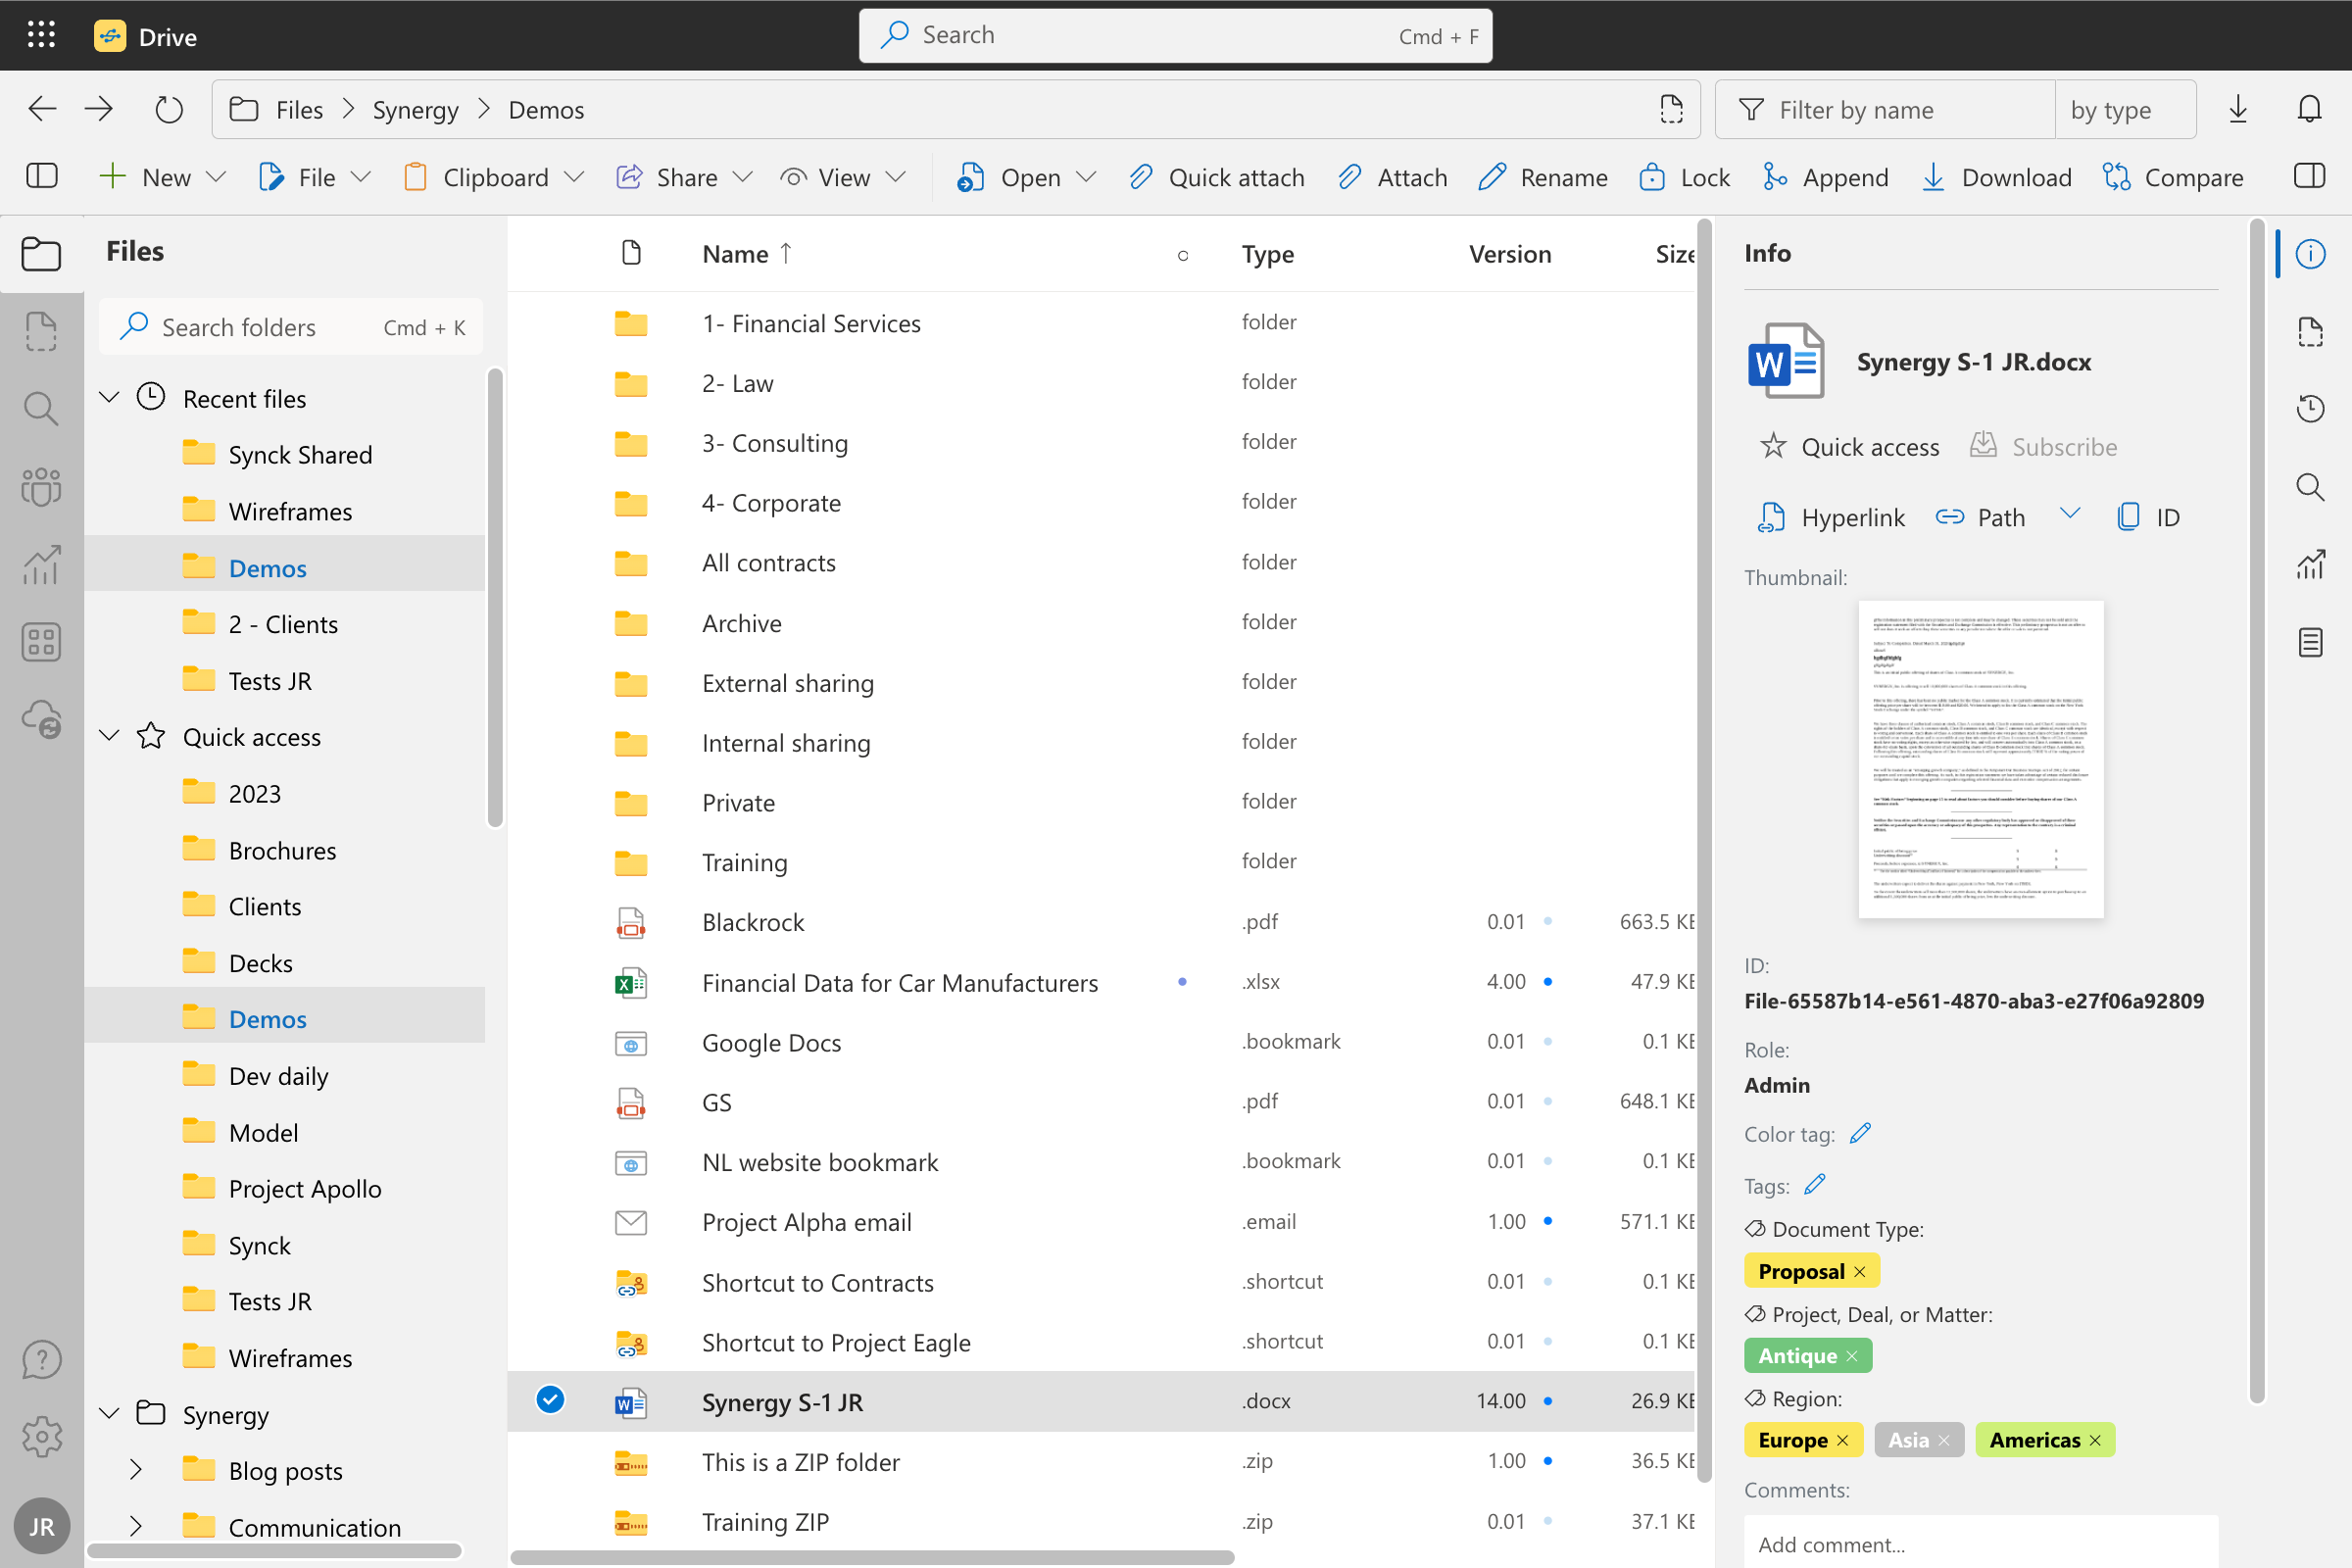Open the downloads arrow icon in the top bar
Viewport: 2352px width, 1568px height.
2238,109
